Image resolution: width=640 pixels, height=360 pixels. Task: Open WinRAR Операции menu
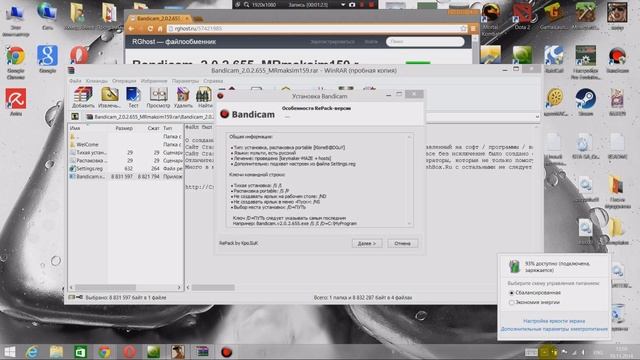(124, 81)
